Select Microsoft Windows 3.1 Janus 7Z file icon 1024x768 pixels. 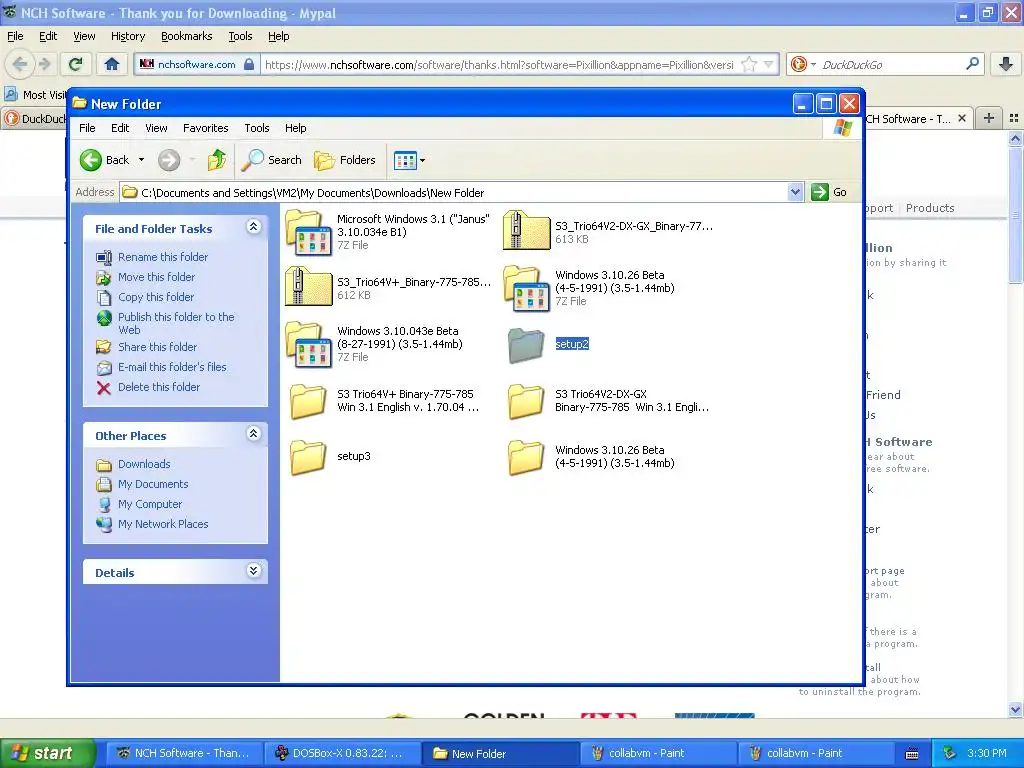tap(308, 232)
